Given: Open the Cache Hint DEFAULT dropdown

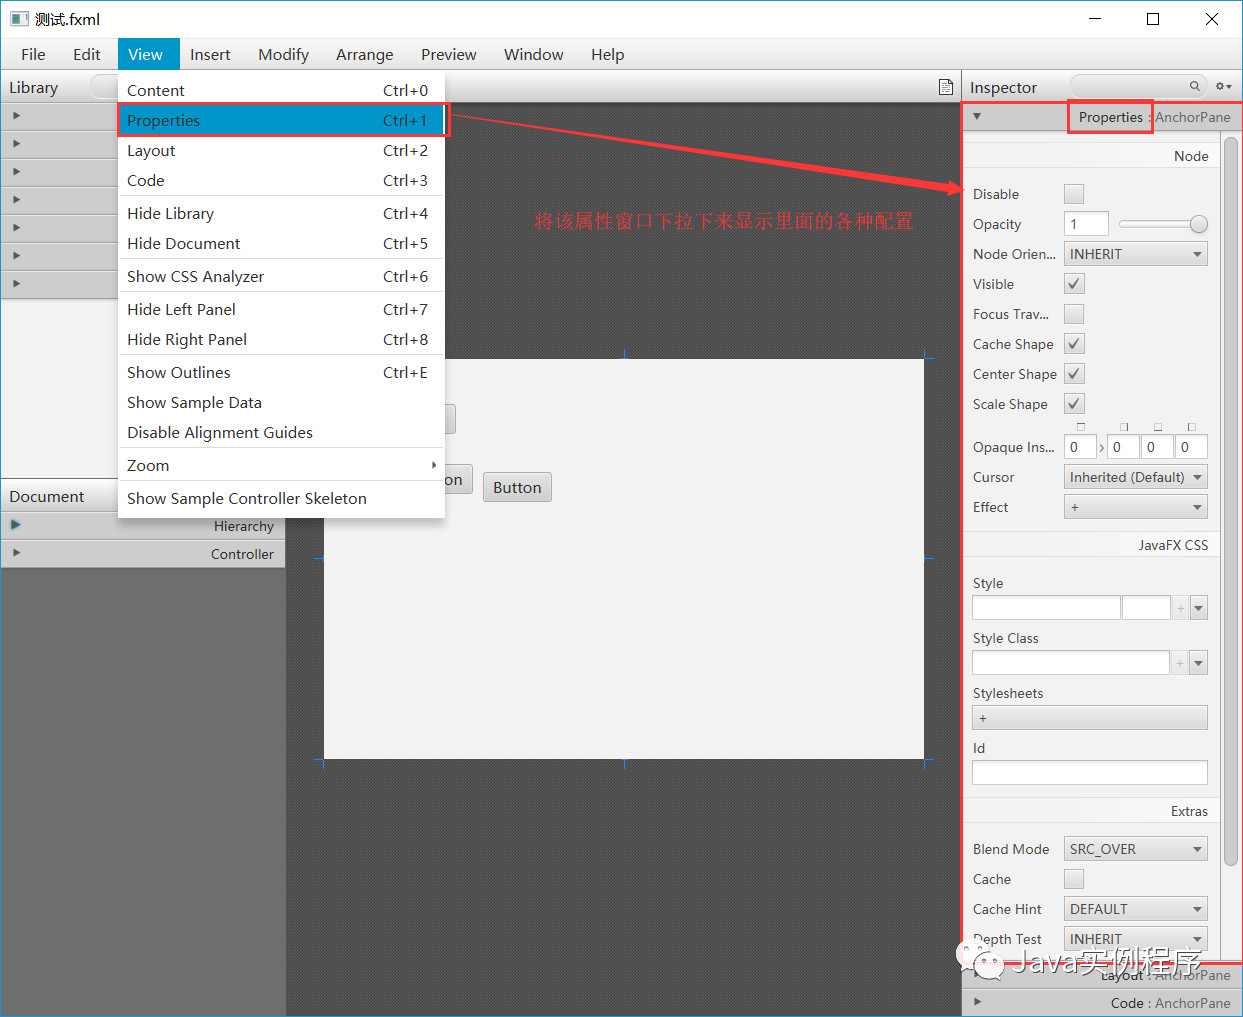Looking at the screenshot, I should tap(1135, 908).
